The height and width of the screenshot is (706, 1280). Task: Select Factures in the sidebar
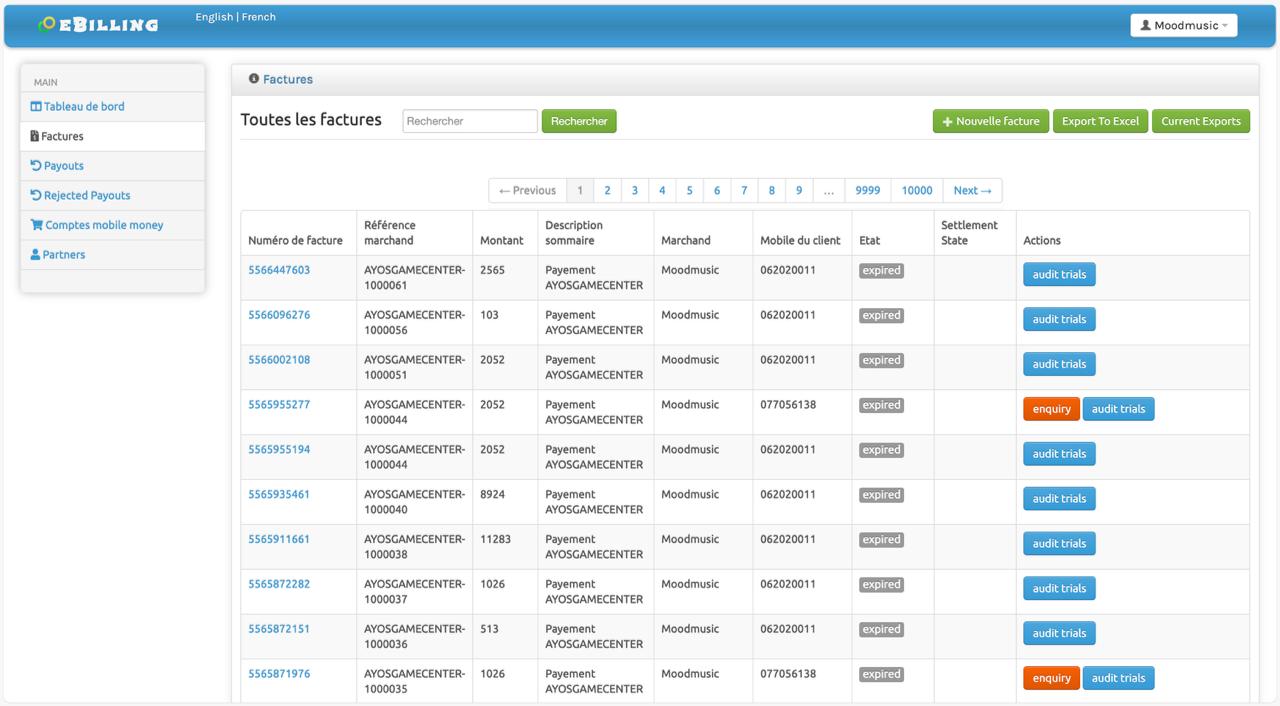point(57,136)
